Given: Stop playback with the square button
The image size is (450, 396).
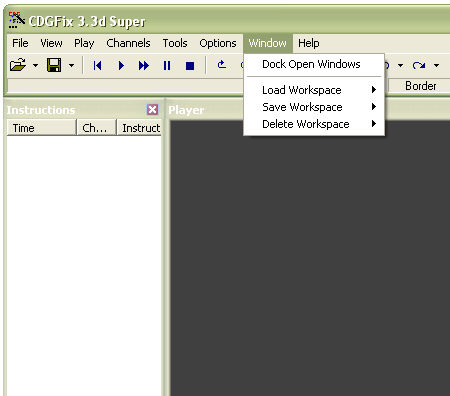Looking at the screenshot, I should pos(190,66).
